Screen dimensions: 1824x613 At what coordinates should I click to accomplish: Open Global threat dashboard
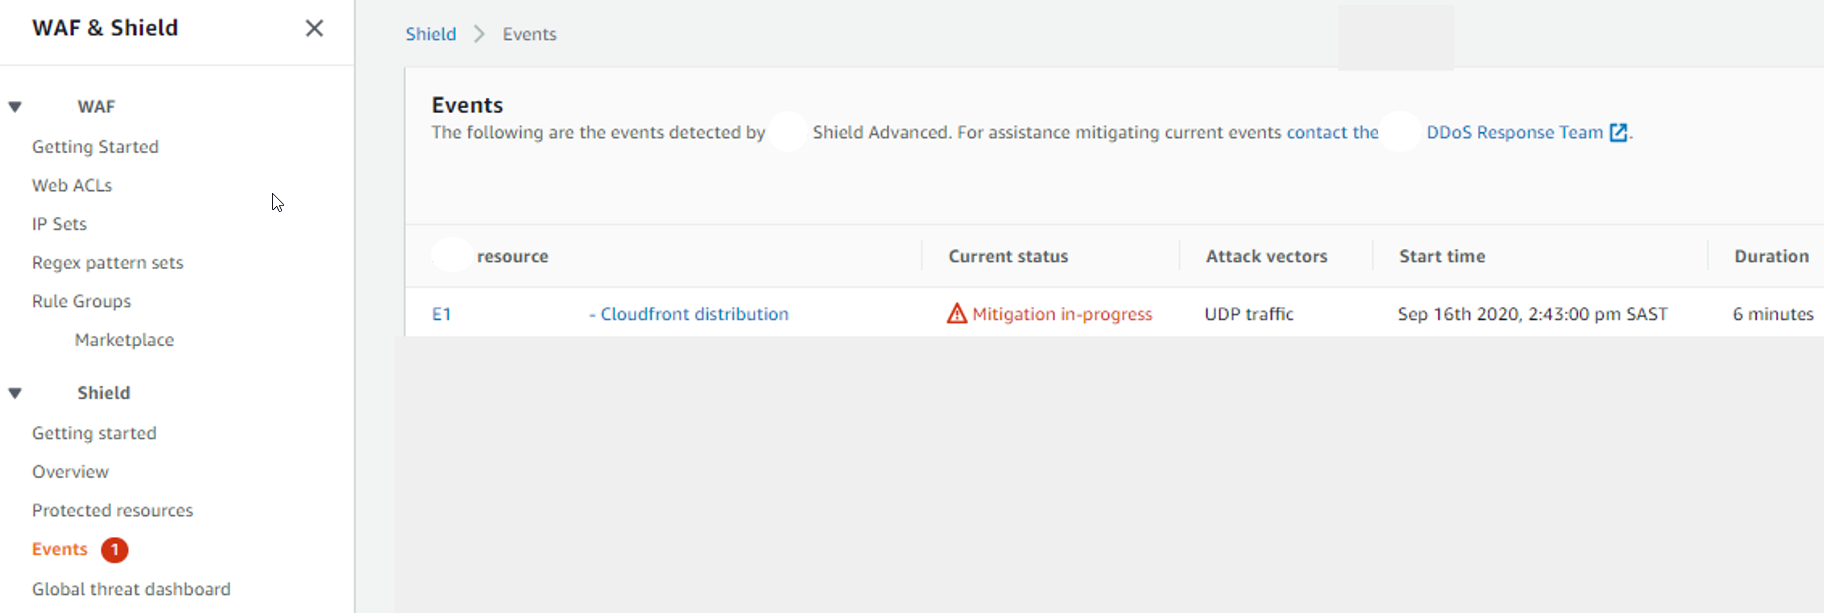coord(131,589)
